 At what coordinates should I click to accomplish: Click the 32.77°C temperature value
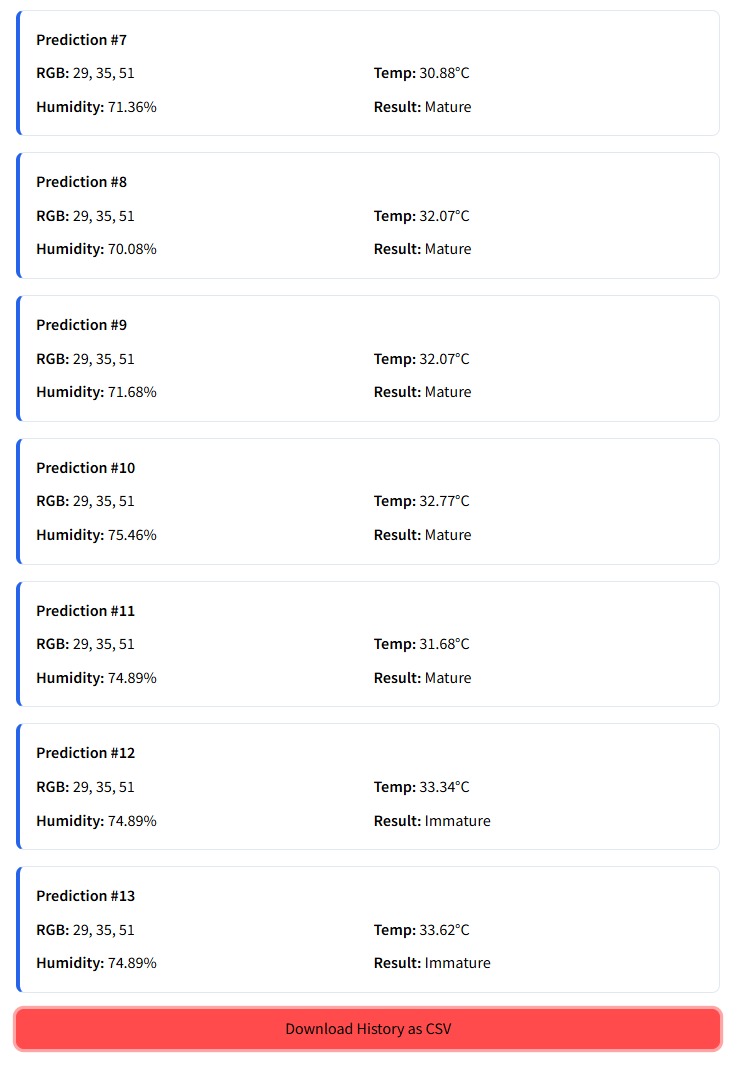(x=444, y=501)
